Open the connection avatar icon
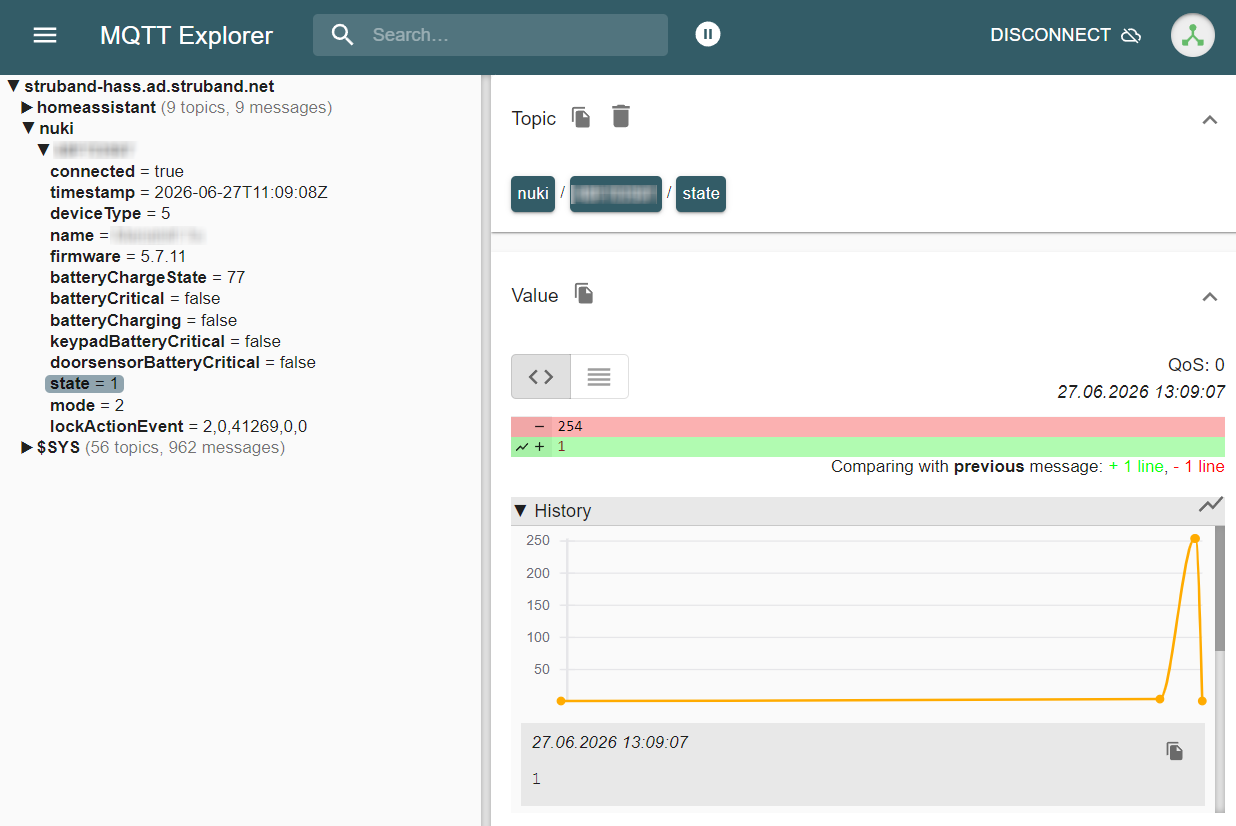 pyautogui.click(x=1193, y=35)
